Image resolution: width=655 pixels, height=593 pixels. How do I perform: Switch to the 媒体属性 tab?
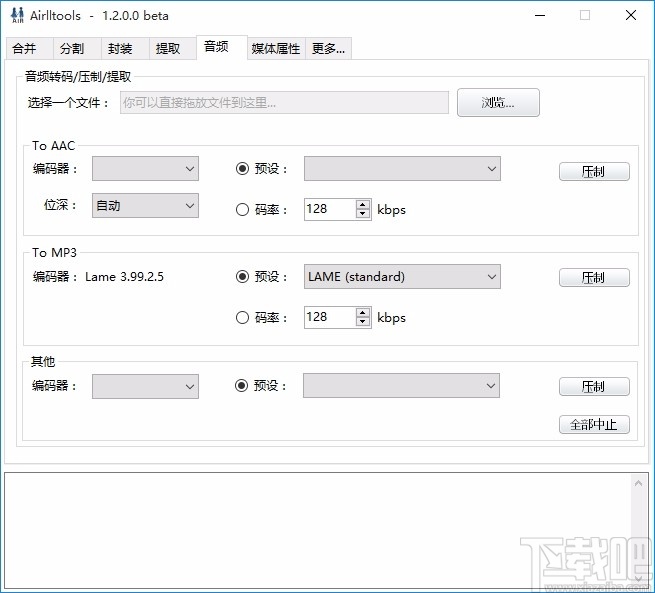[x=276, y=48]
